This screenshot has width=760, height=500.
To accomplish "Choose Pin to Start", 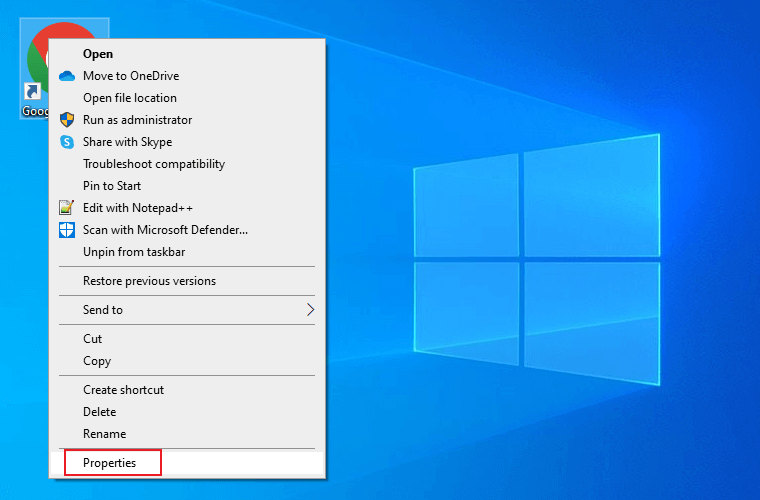I will (187, 186).
